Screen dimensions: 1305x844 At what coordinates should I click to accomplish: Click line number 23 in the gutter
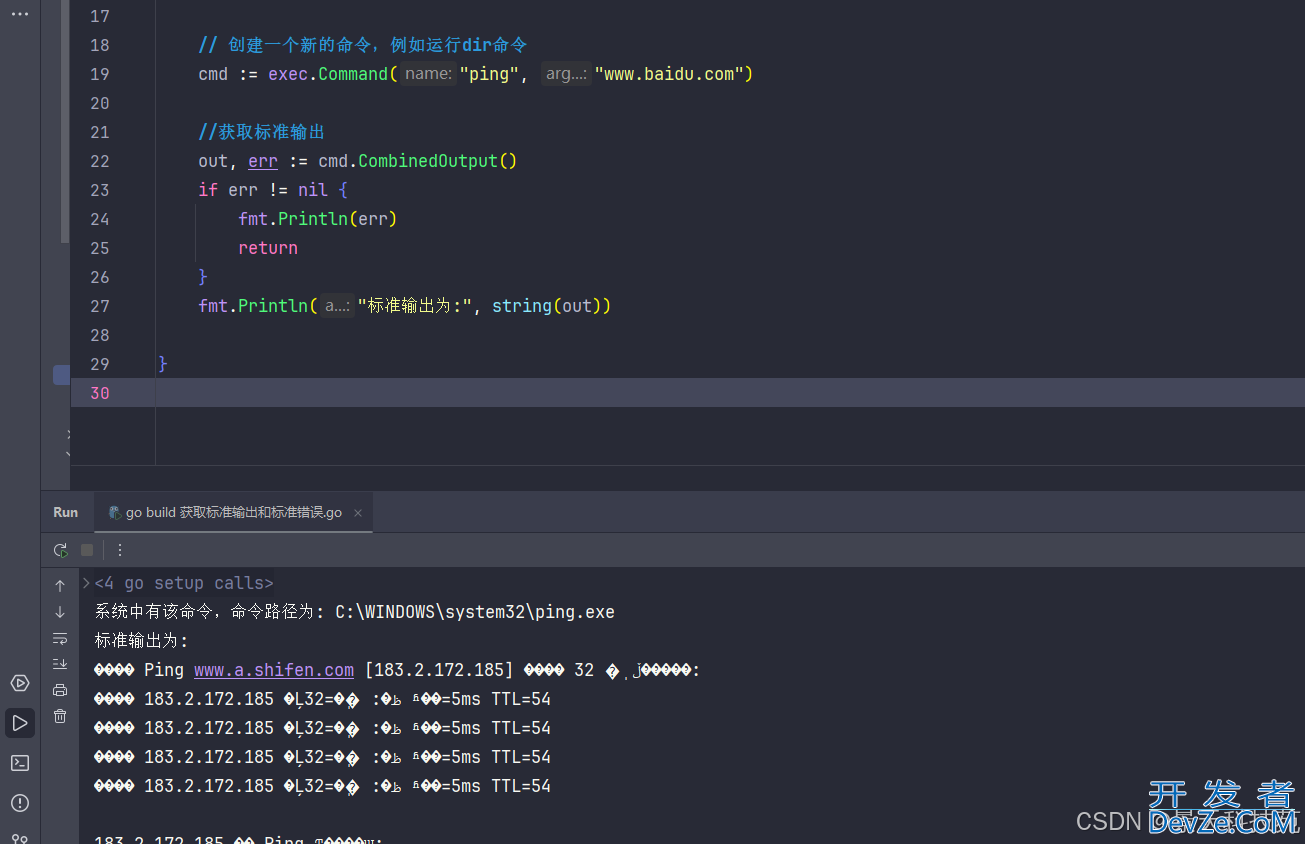99,190
